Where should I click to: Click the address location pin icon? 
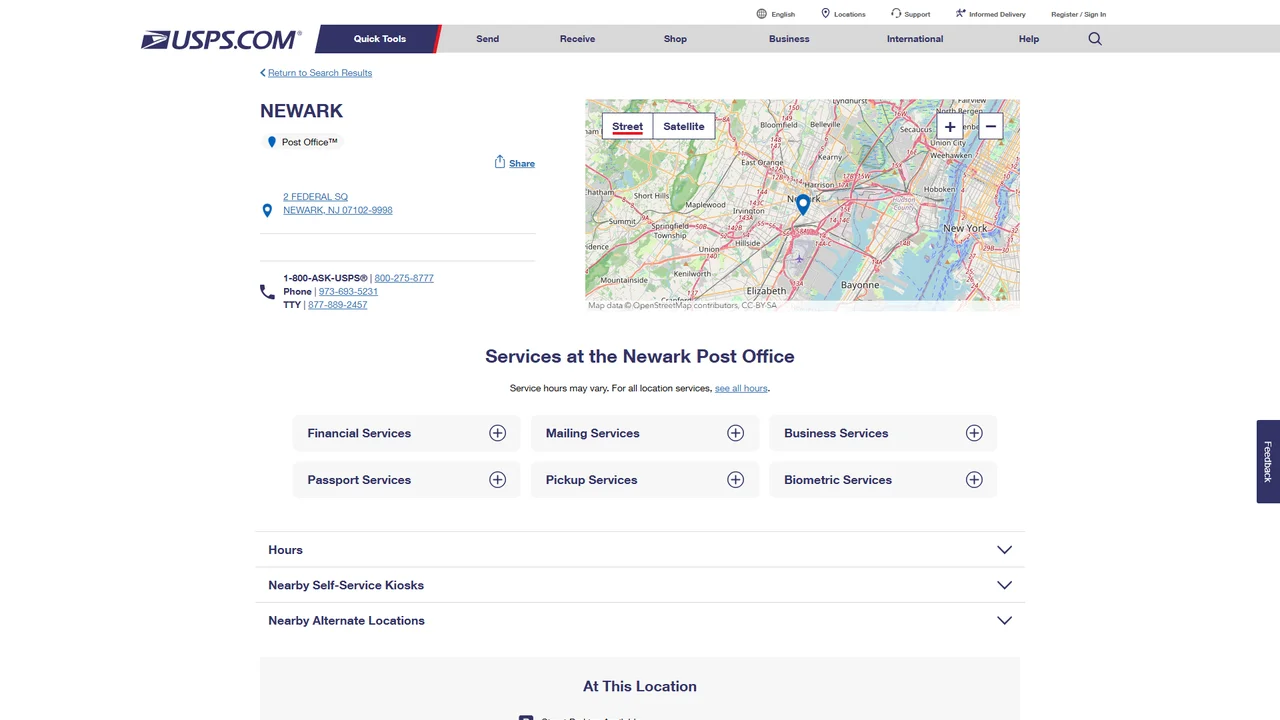pyautogui.click(x=267, y=210)
